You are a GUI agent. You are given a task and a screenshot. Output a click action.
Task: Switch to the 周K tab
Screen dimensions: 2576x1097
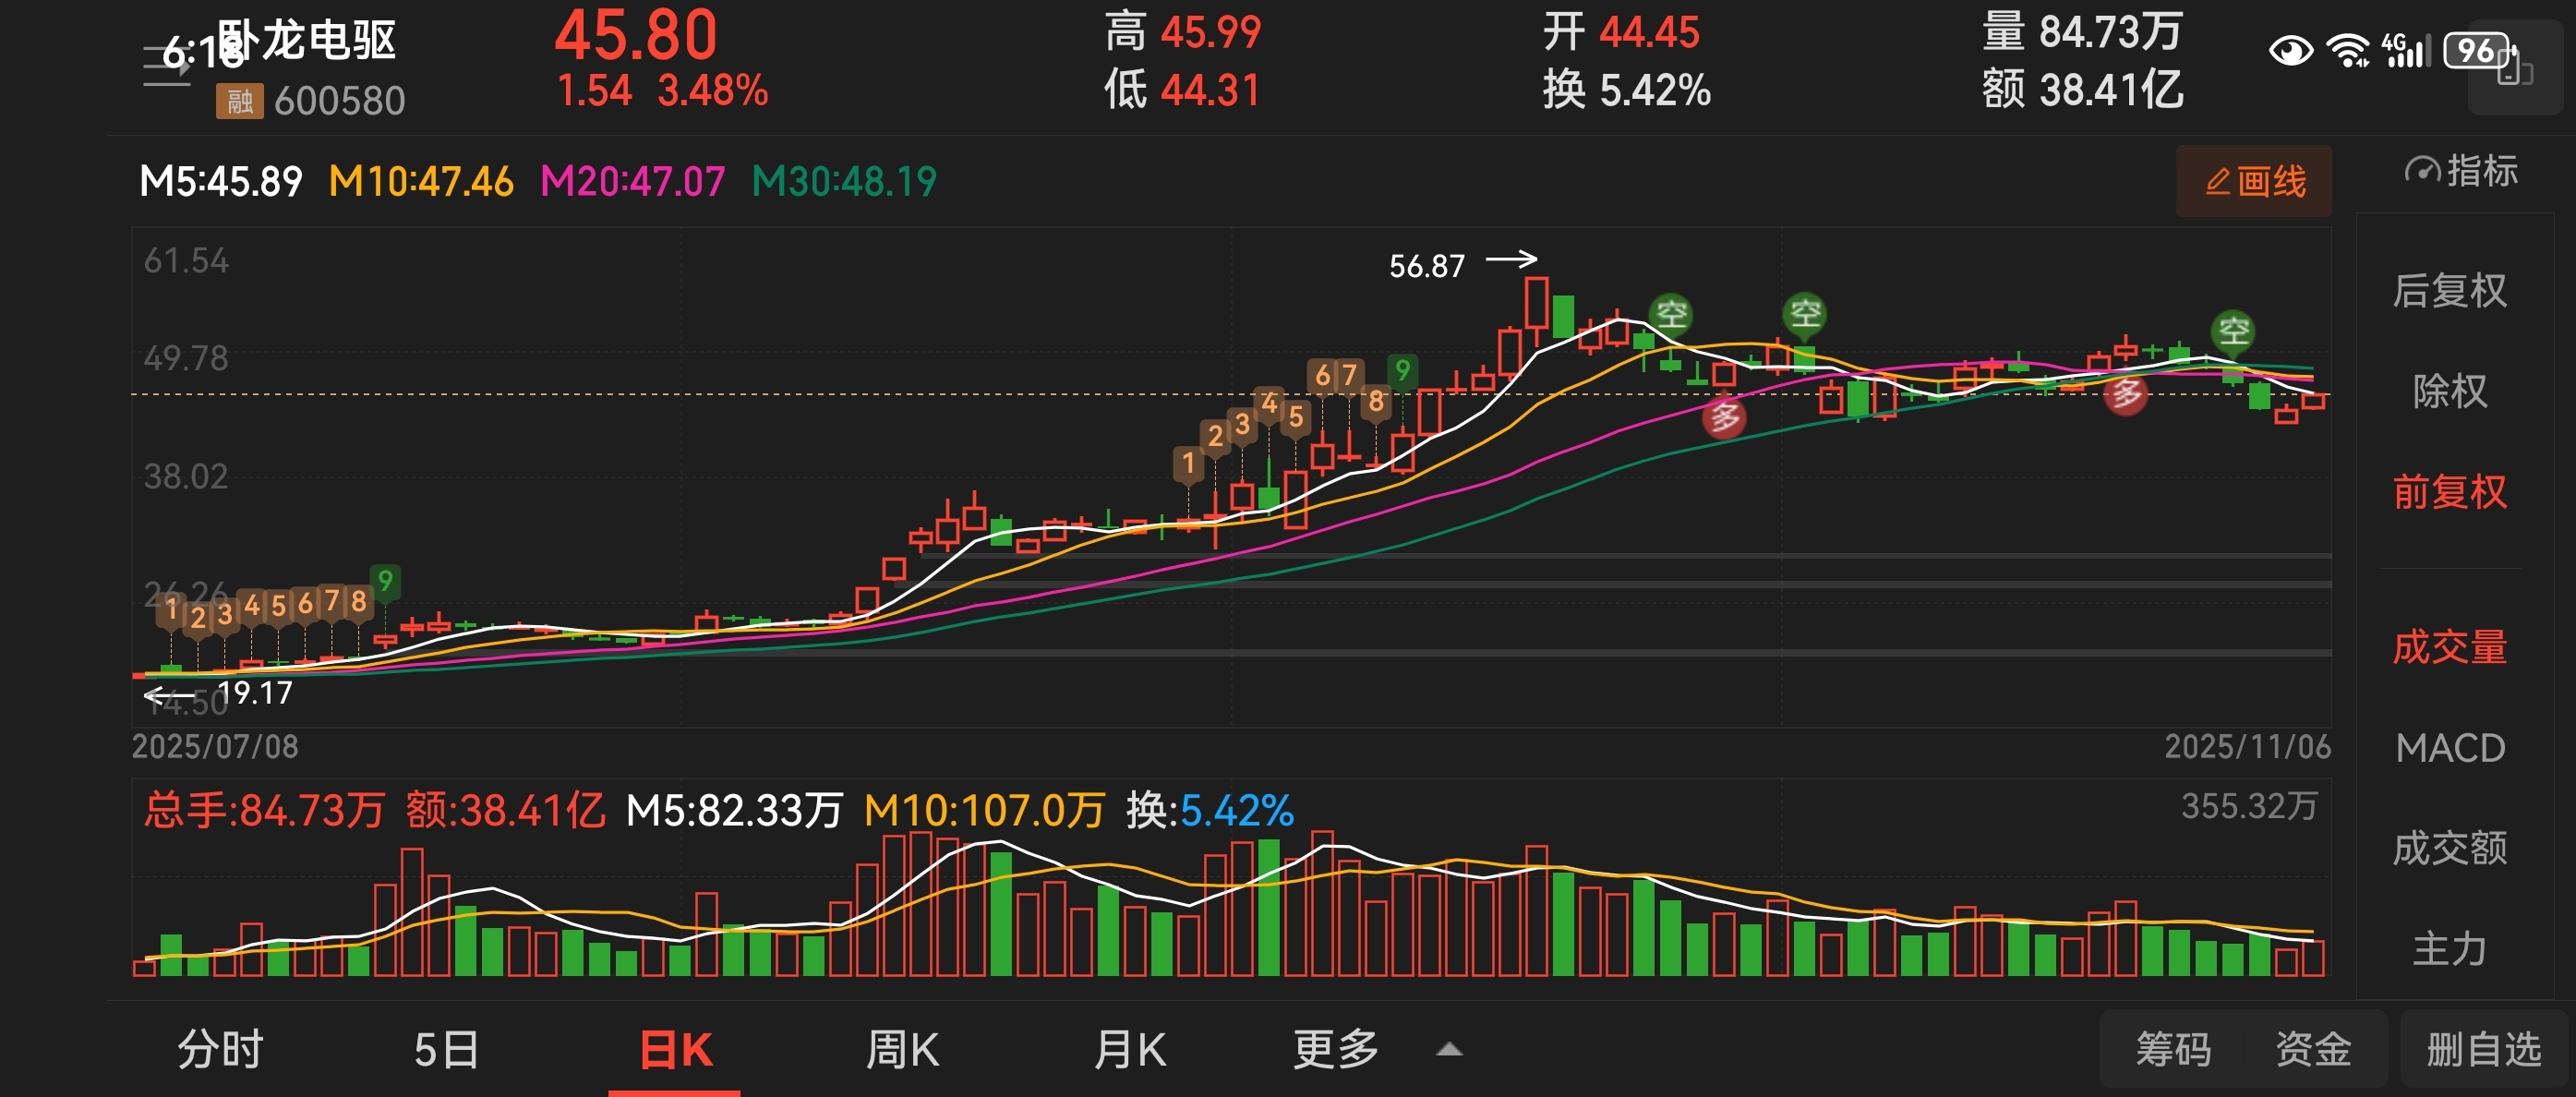(902, 1050)
